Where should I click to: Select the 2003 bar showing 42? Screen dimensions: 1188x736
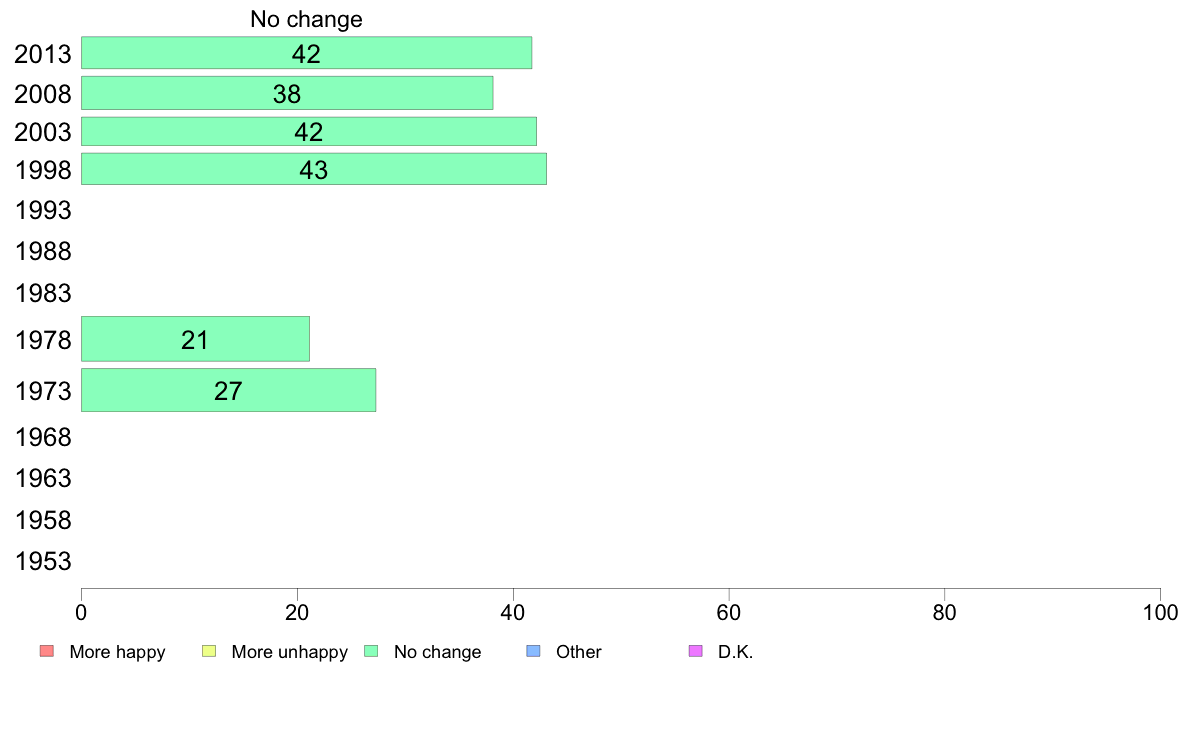tap(308, 131)
